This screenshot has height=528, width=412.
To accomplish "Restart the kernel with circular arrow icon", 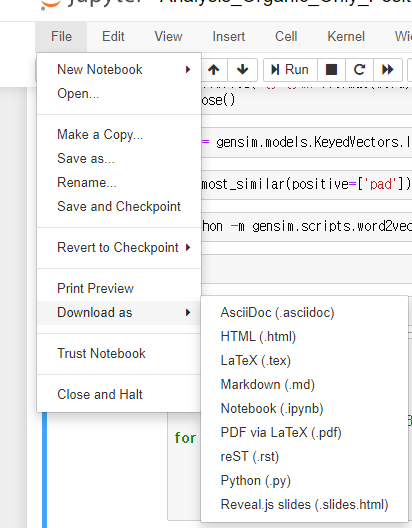I will tap(359, 70).
